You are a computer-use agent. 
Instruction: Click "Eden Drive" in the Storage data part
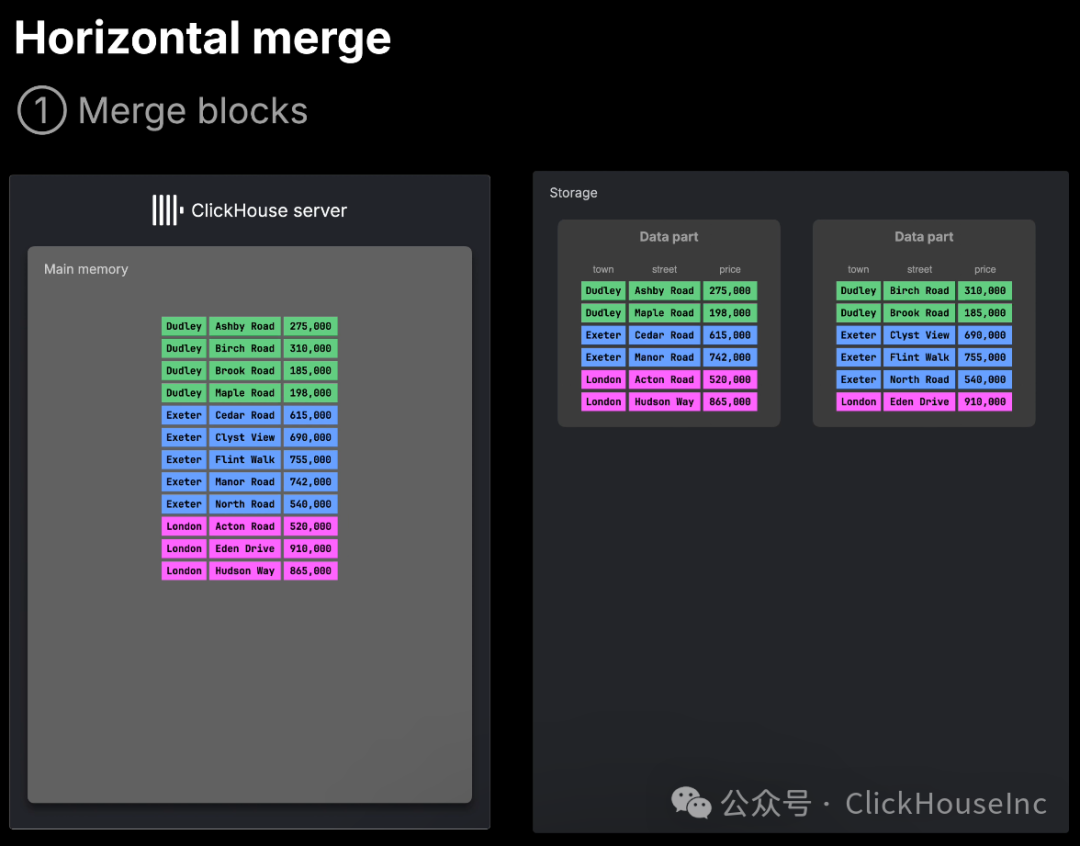click(920, 402)
